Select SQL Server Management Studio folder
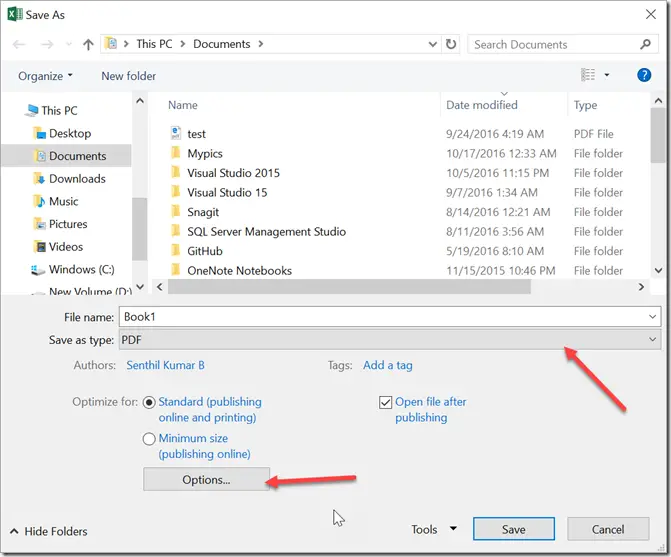671x557 pixels. [x=267, y=232]
